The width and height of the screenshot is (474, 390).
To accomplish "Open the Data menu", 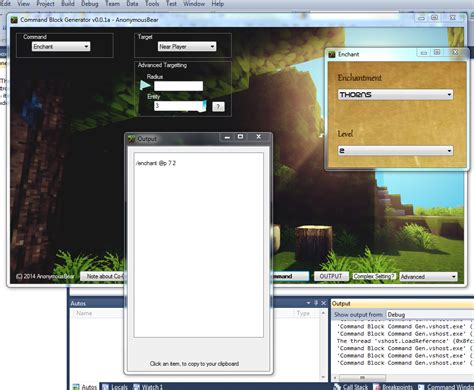I will [x=132, y=4].
